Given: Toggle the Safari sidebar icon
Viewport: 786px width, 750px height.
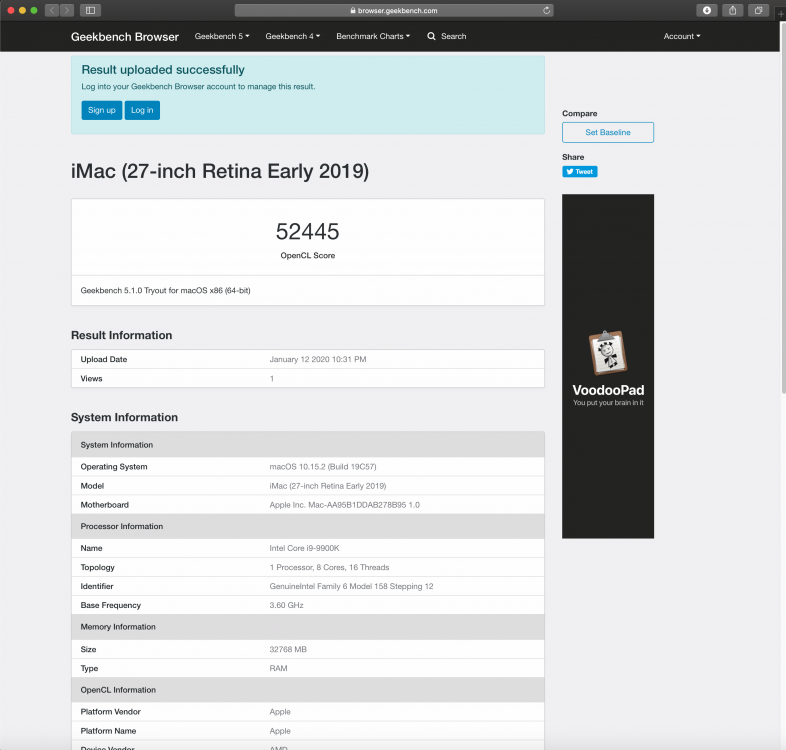Looking at the screenshot, I should [90, 10].
